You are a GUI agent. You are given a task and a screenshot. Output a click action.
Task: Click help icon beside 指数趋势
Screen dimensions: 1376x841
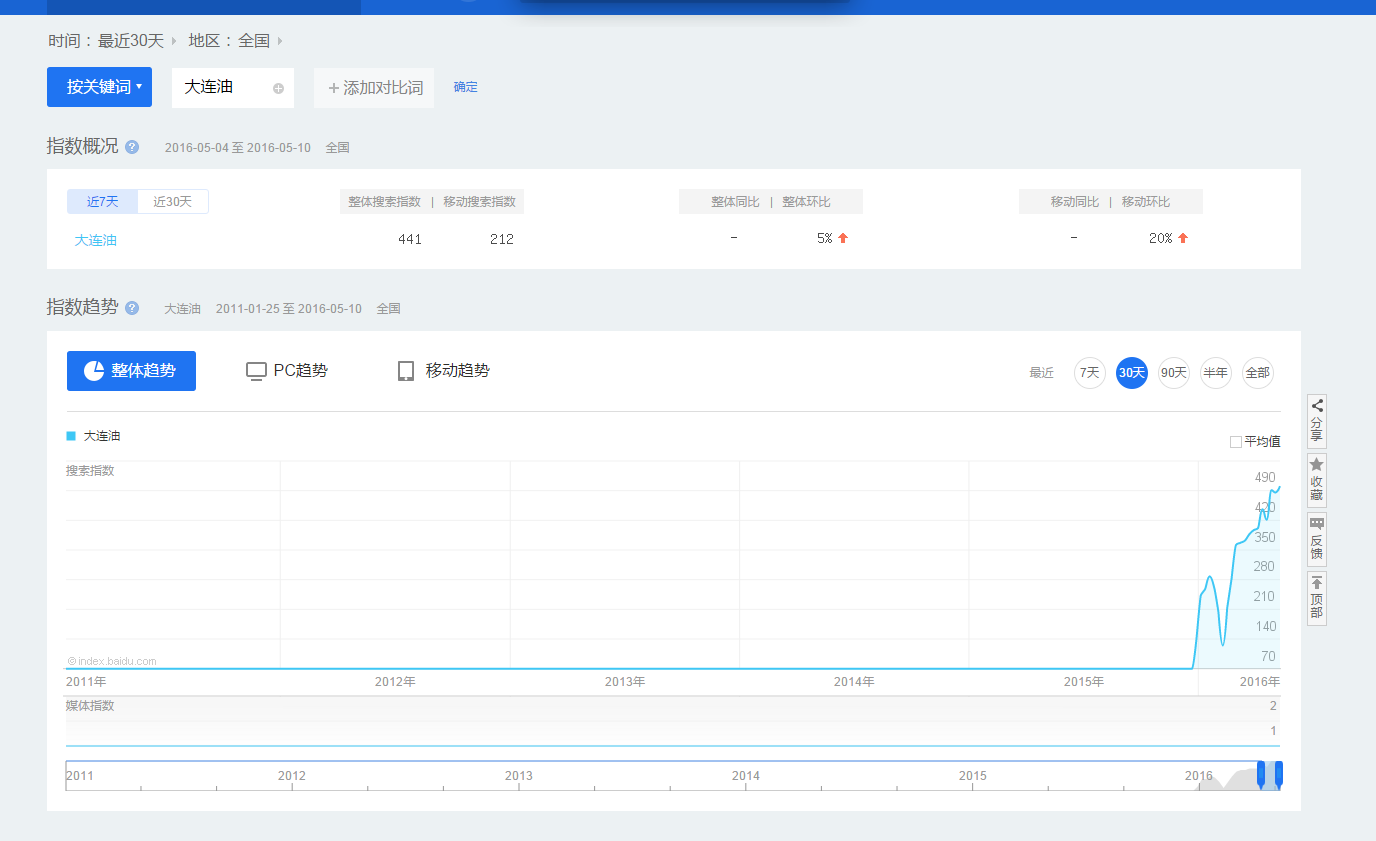[x=132, y=308]
